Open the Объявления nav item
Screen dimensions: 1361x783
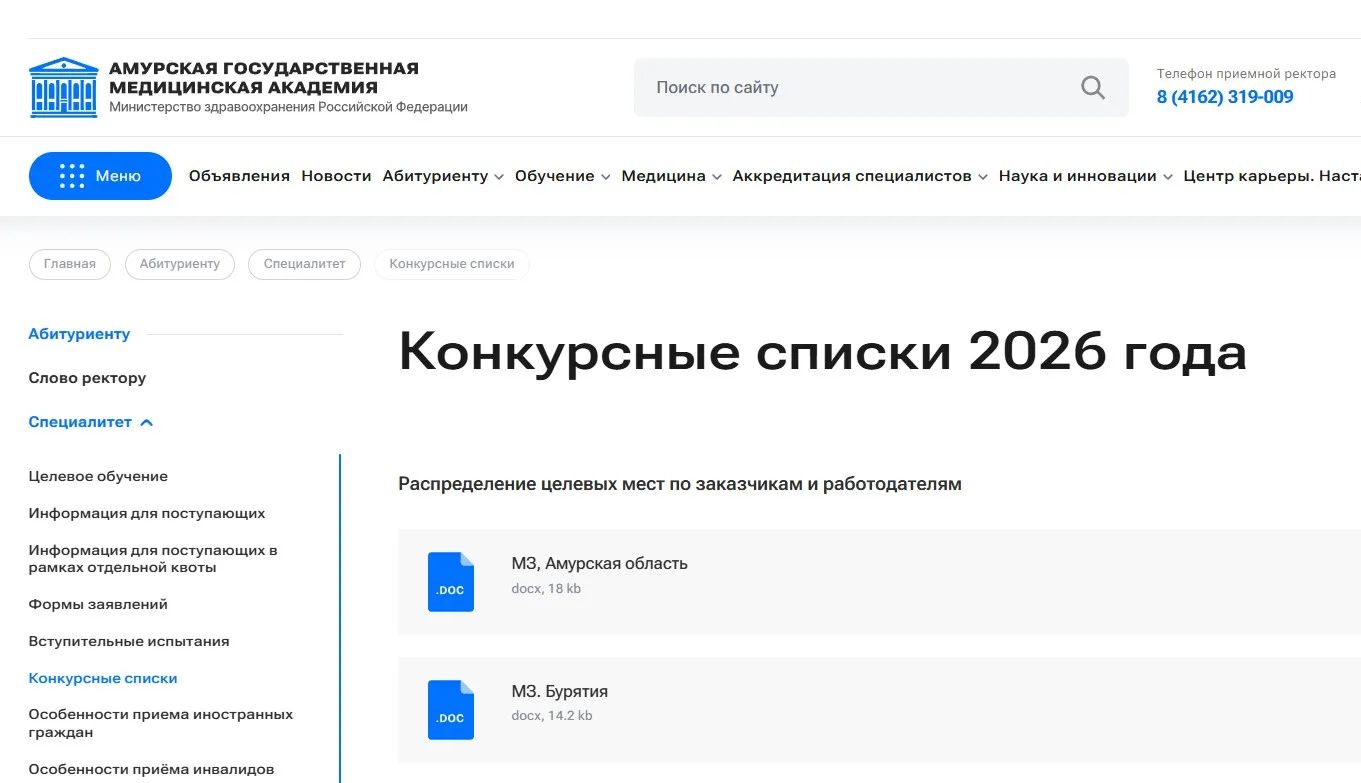pos(239,176)
